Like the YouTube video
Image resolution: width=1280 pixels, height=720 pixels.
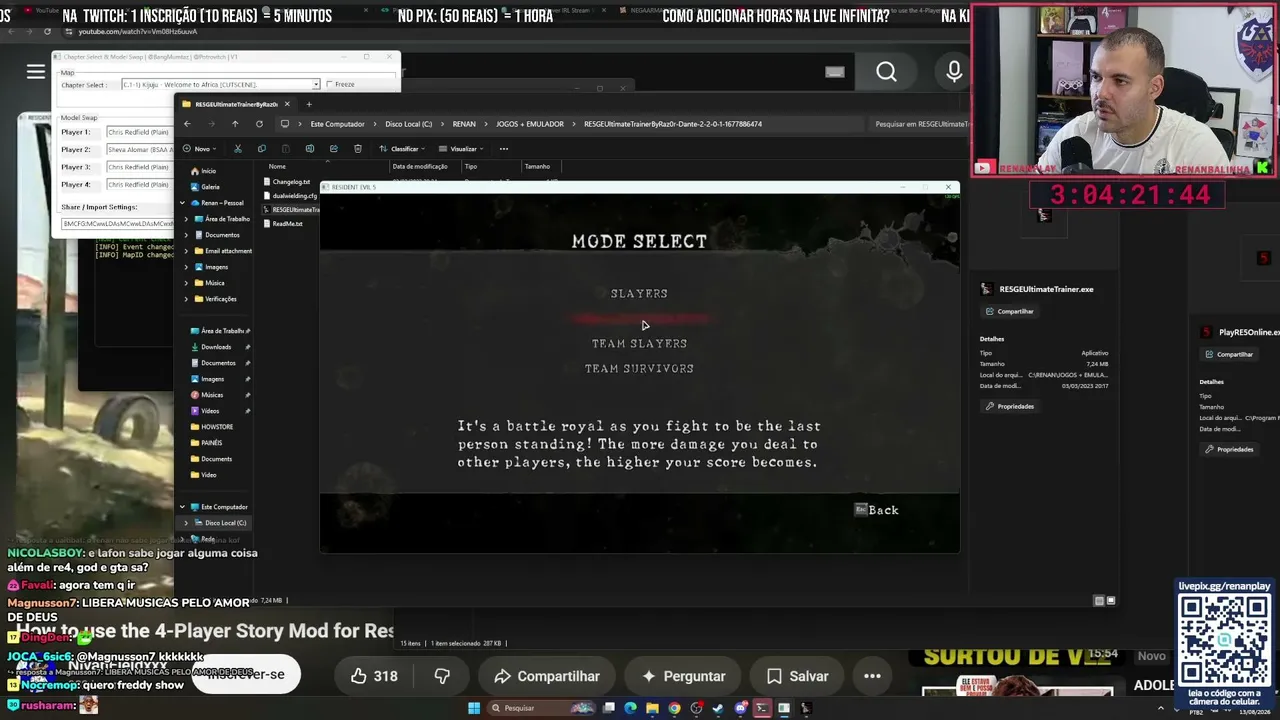375,676
